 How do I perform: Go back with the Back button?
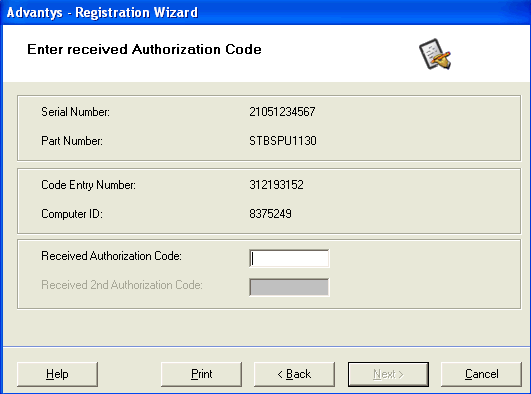point(294,374)
